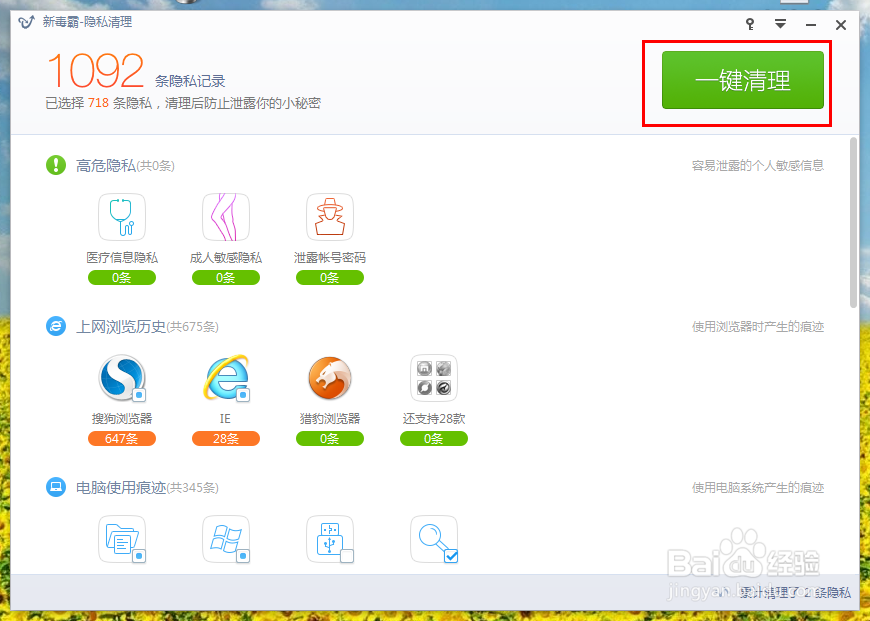Select the IE browser traces icon

(225, 377)
